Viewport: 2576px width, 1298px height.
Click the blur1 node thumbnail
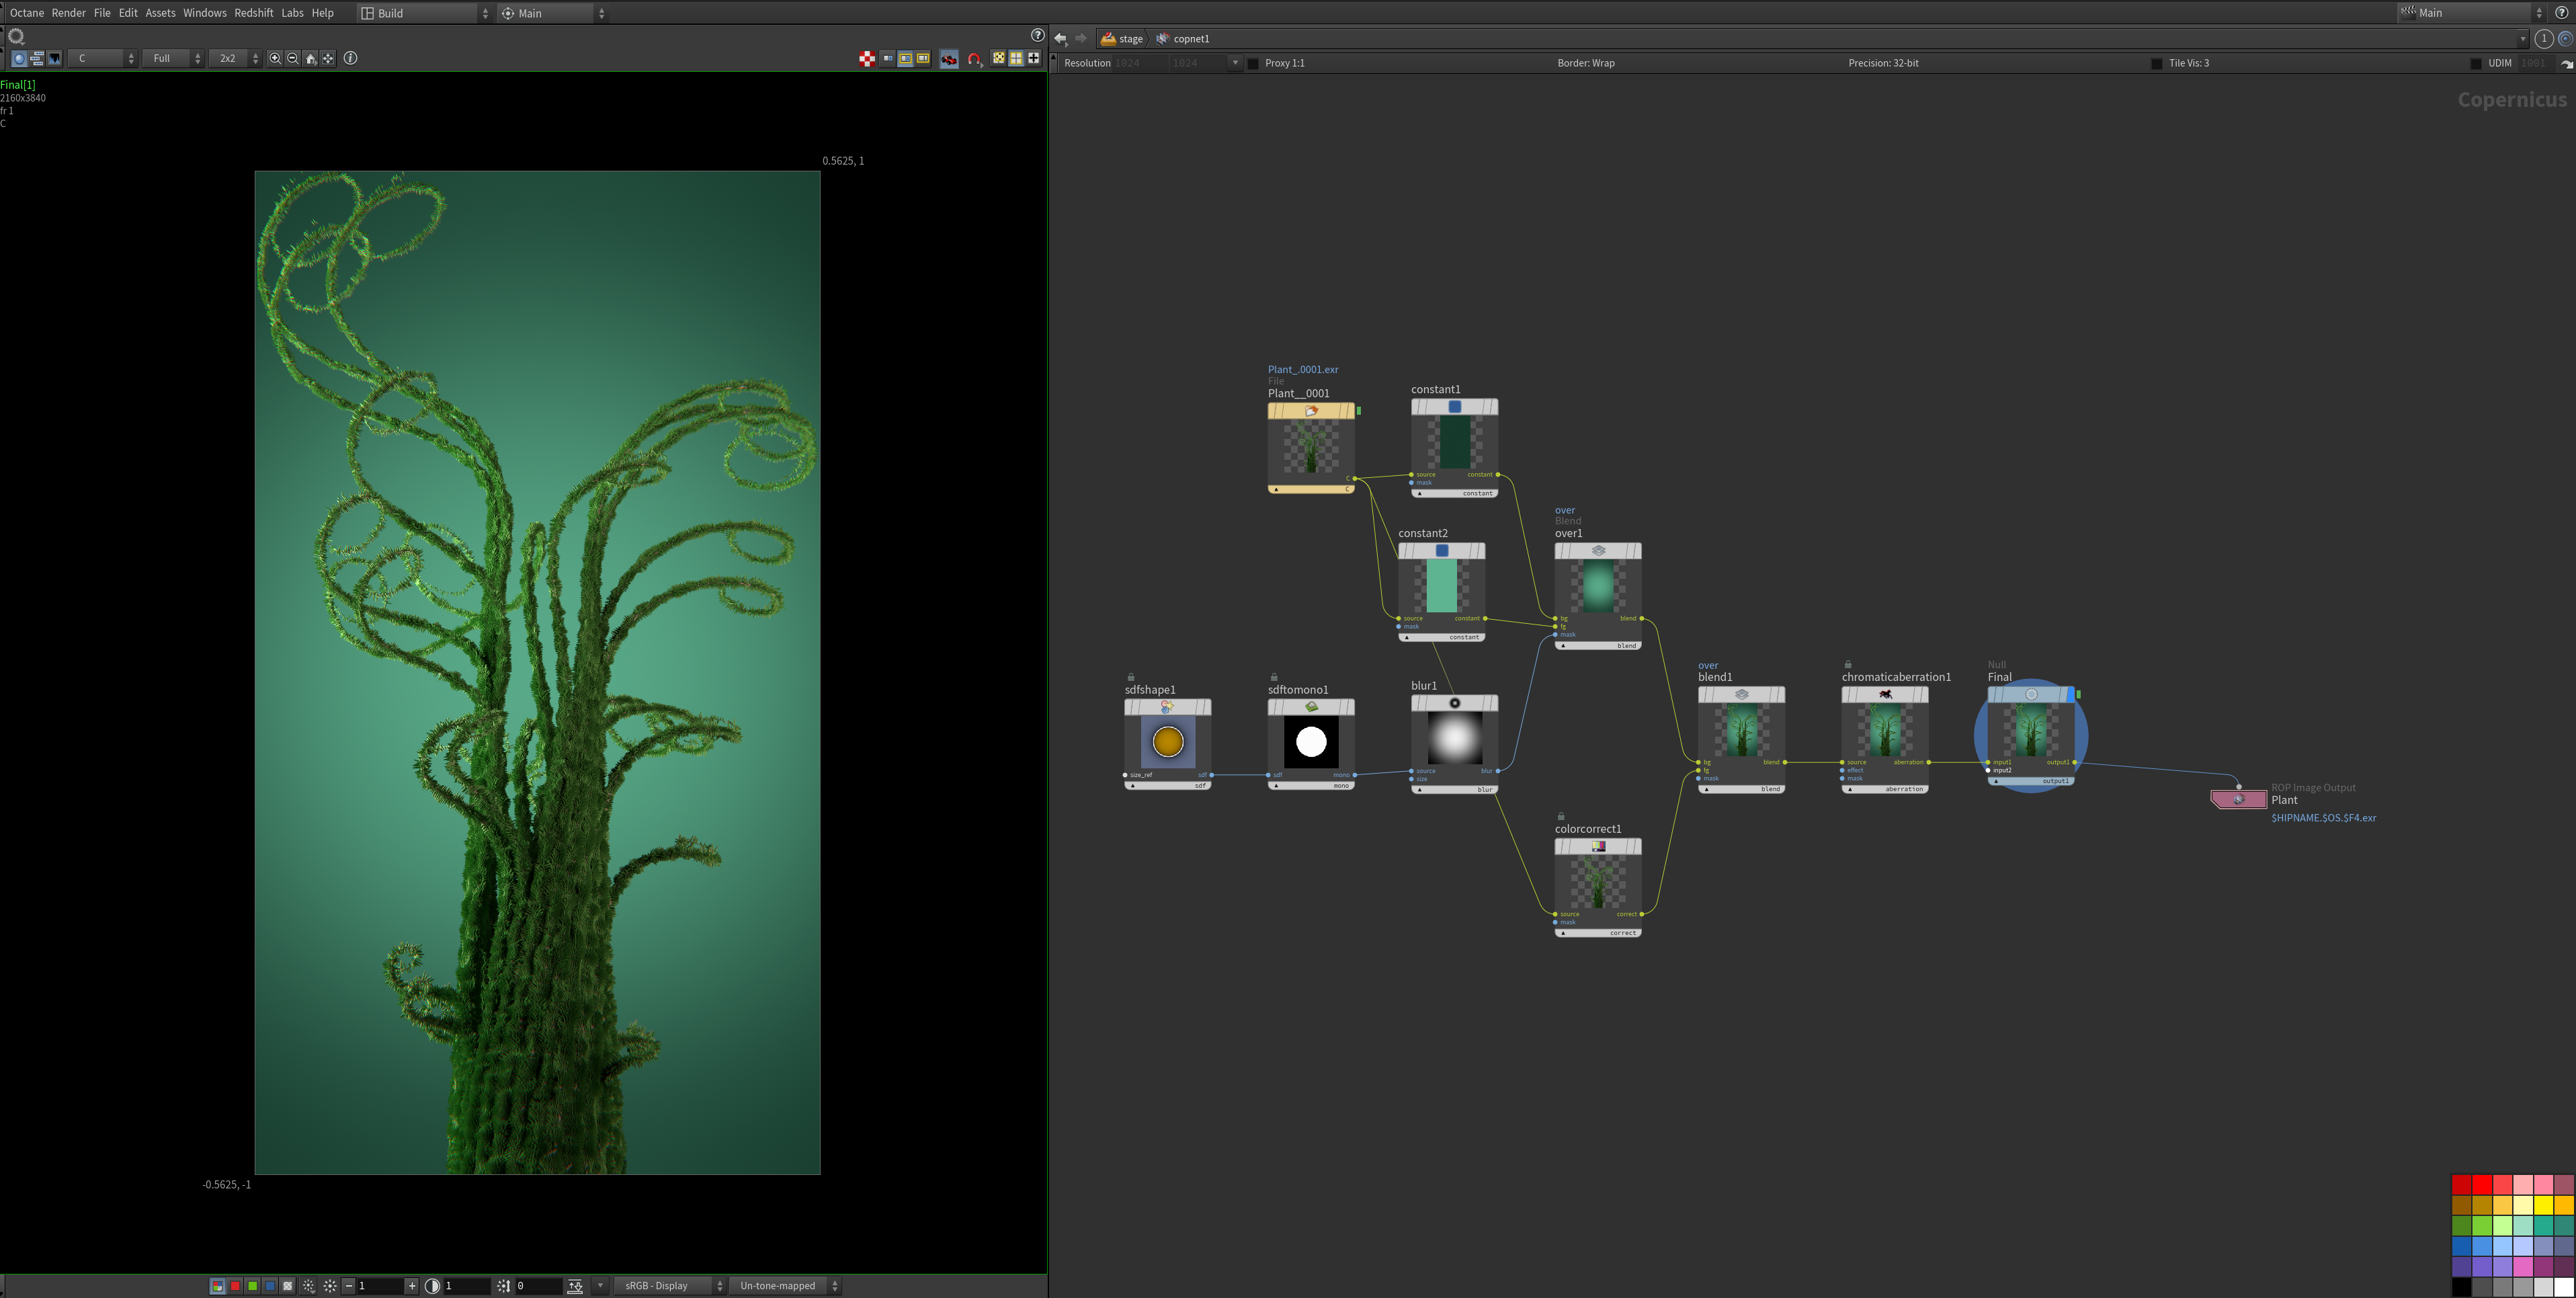pyautogui.click(x=1454, y=739)
